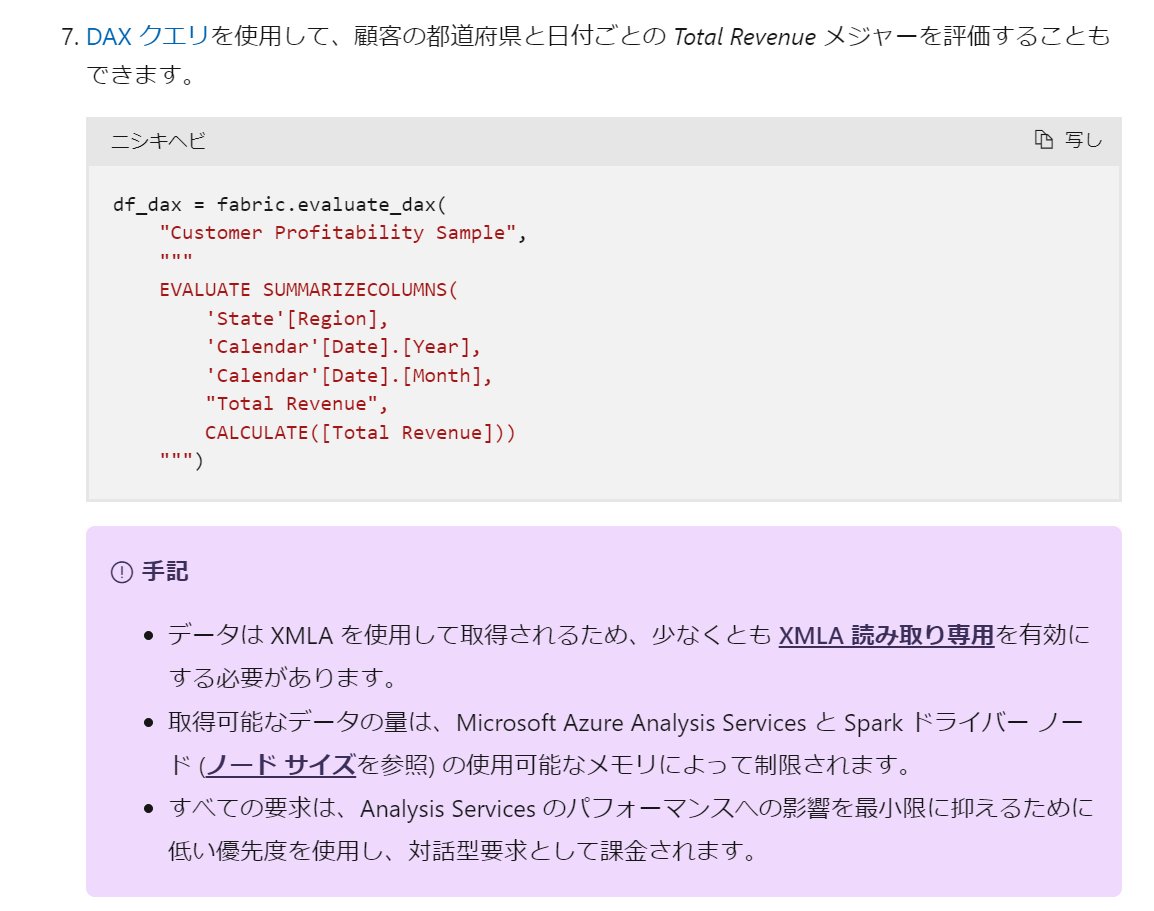Click the EVALUATE SUMMARIZECOLUMNS( line
This screenshot has height=911, width=1154.
(308, 290)
